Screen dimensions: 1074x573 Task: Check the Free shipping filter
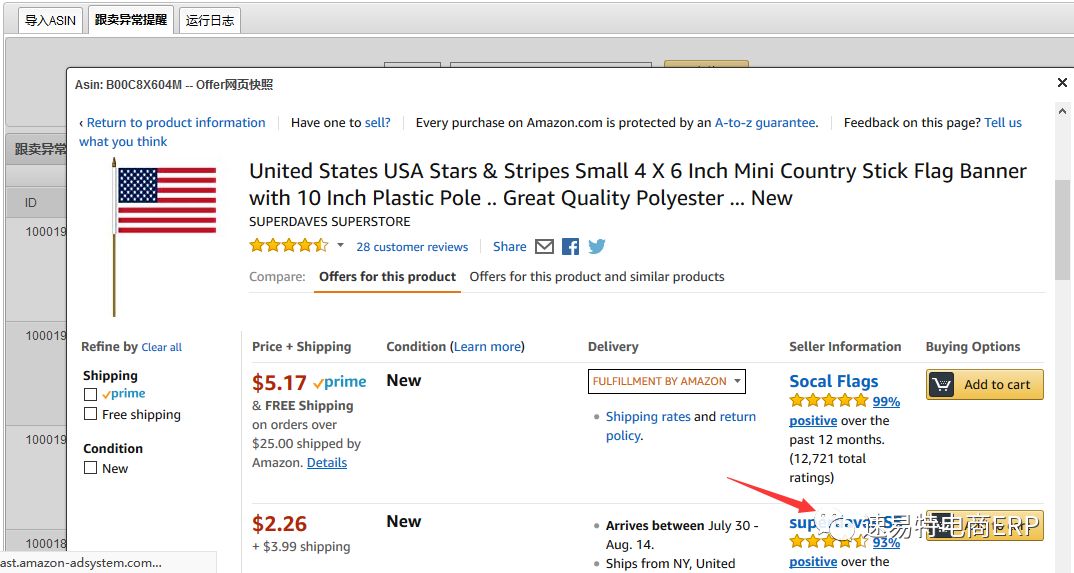[x=91, y=414]
